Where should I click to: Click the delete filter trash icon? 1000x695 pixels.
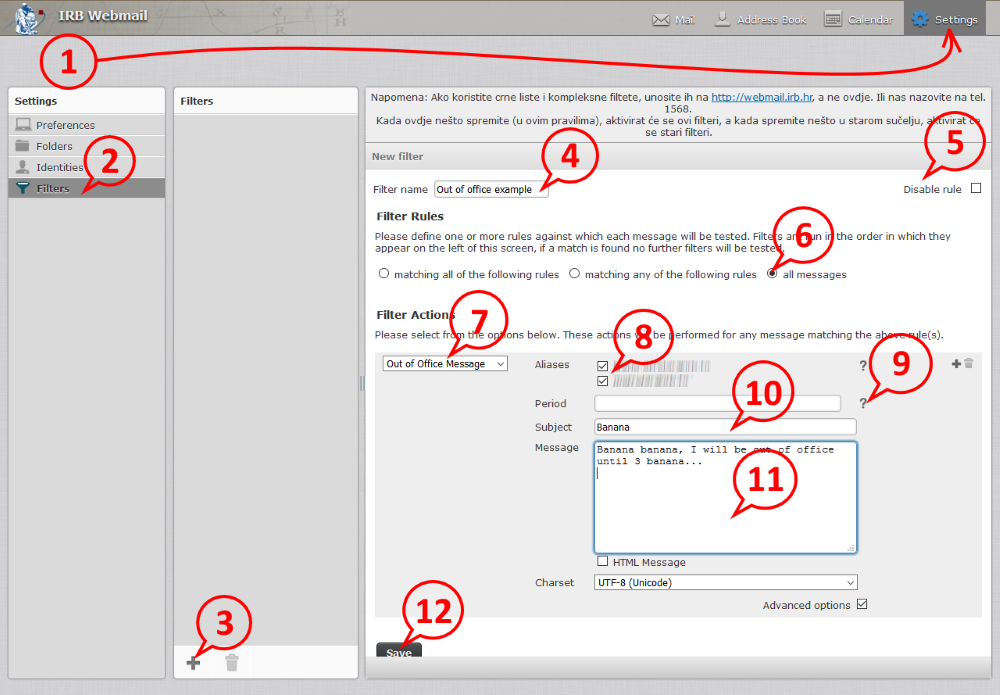(232, 663)
